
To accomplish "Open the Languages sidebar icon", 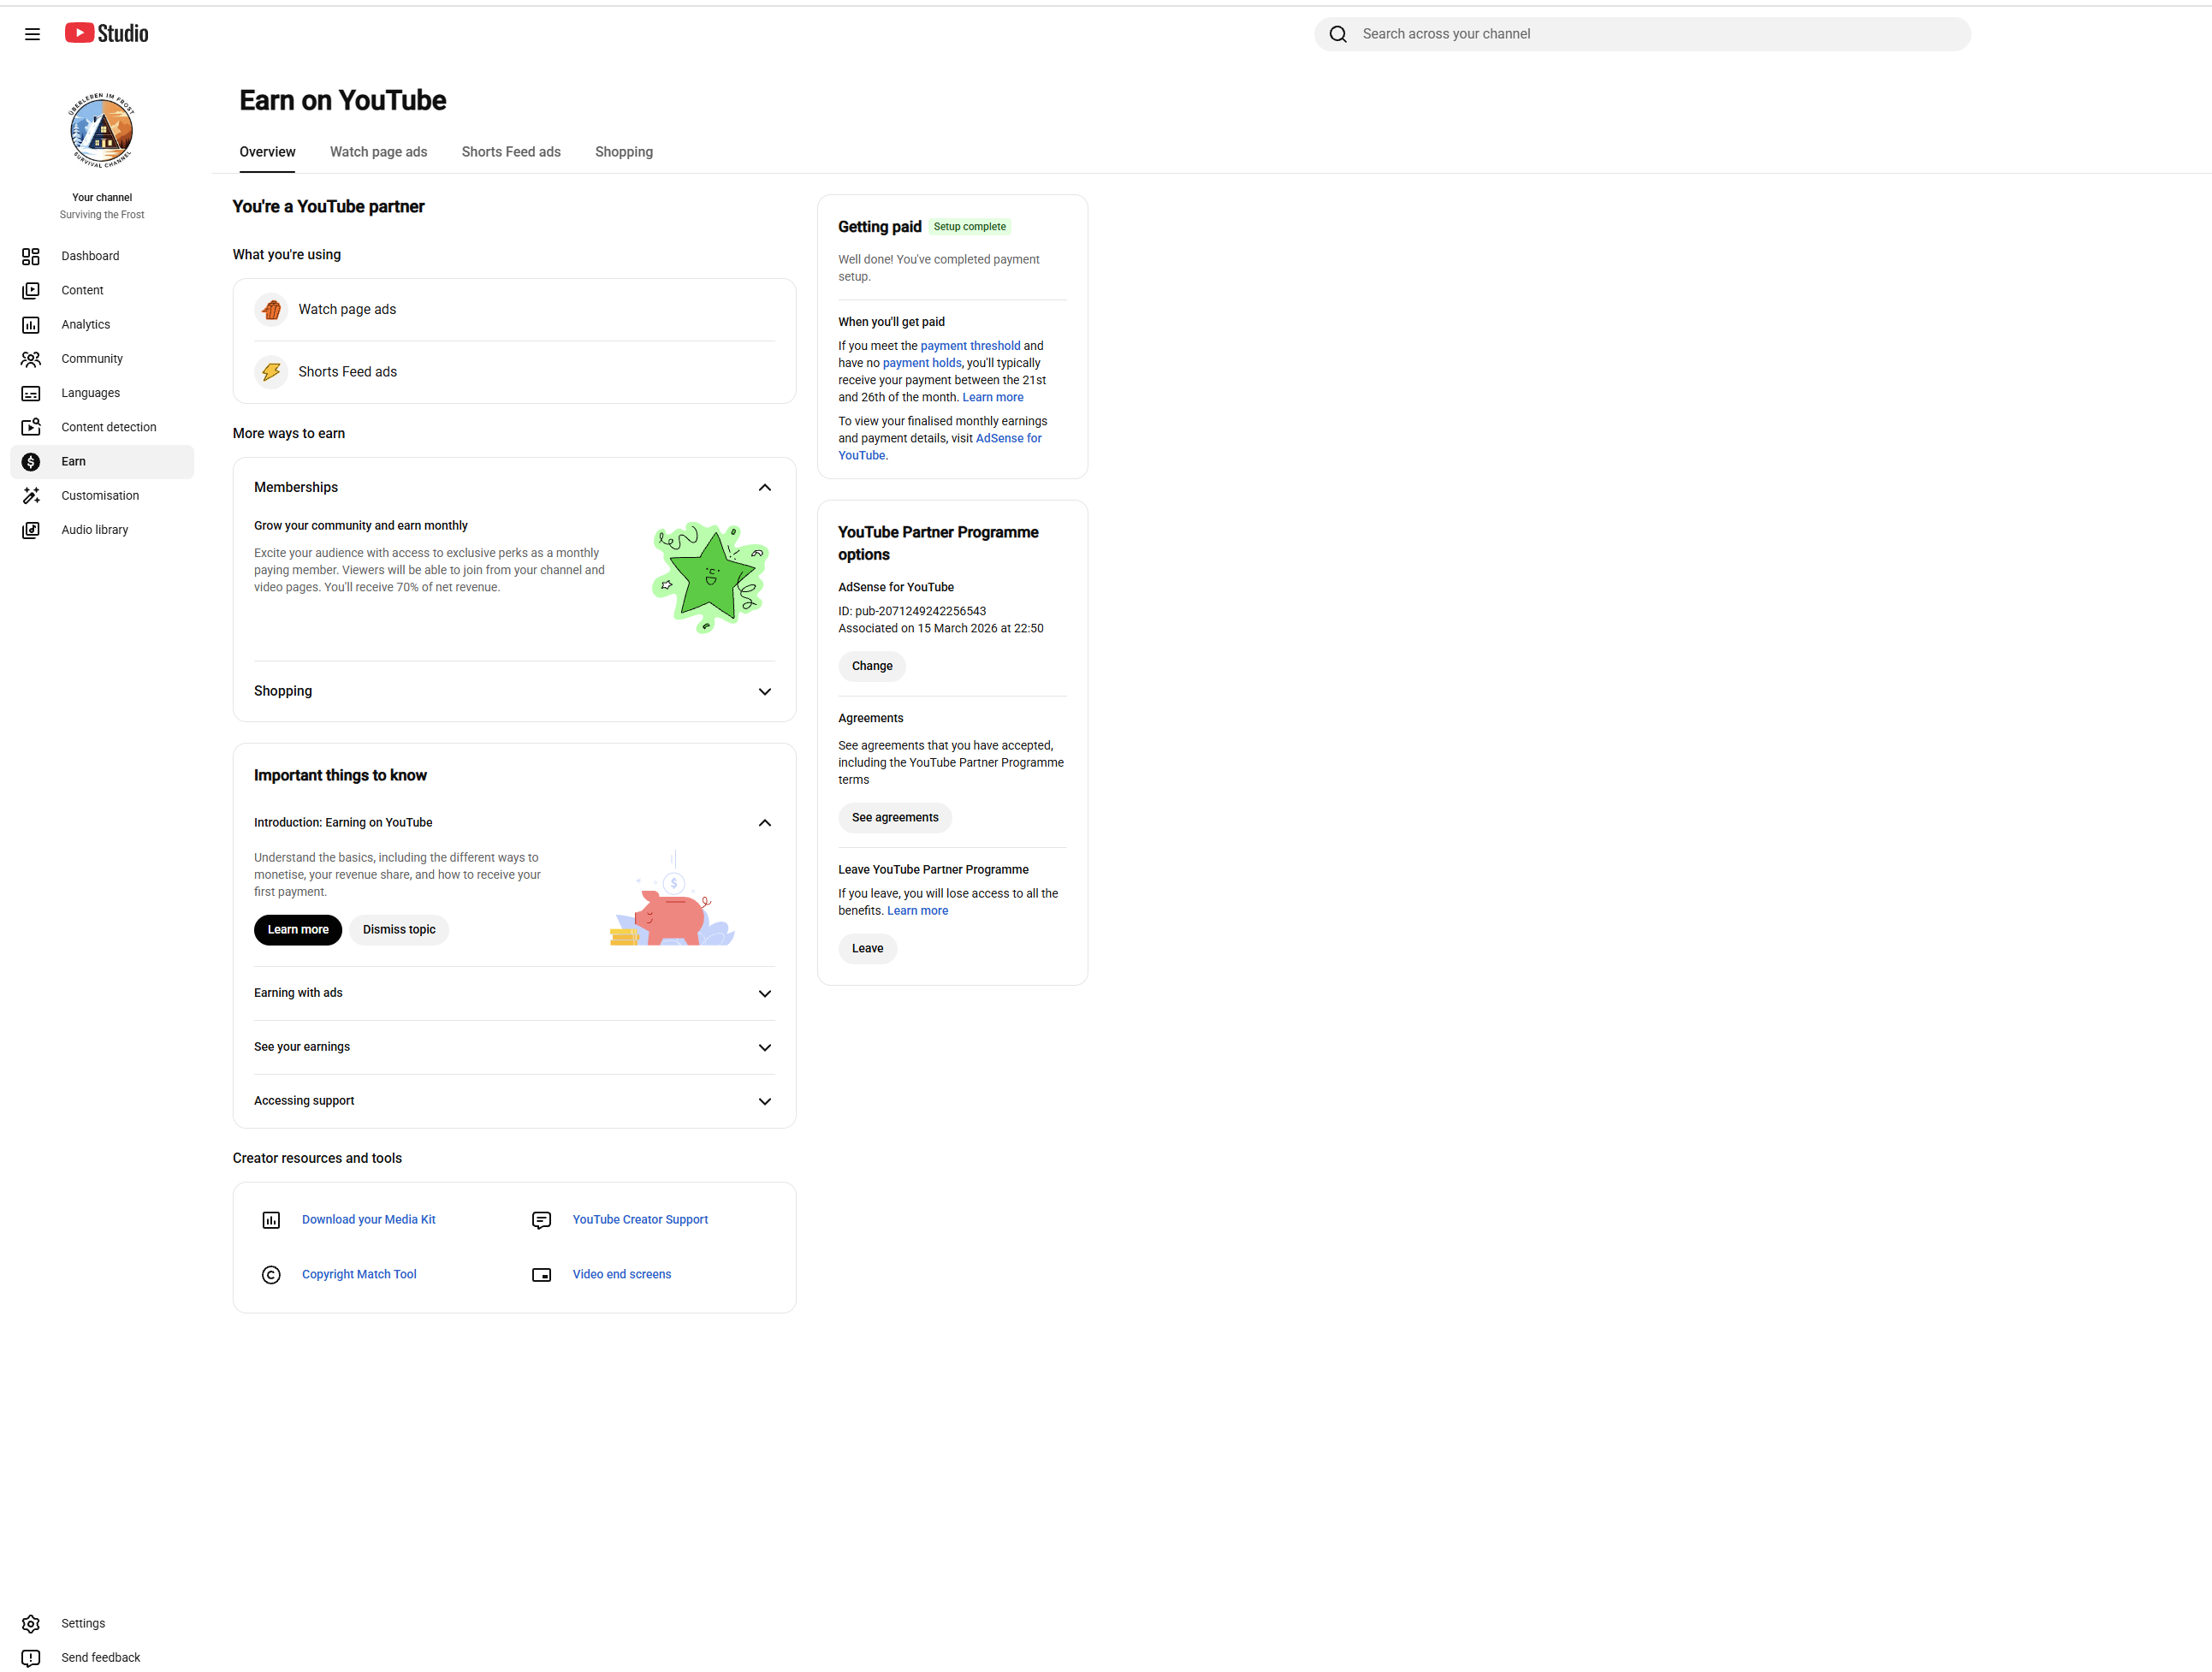I will 31,393.
